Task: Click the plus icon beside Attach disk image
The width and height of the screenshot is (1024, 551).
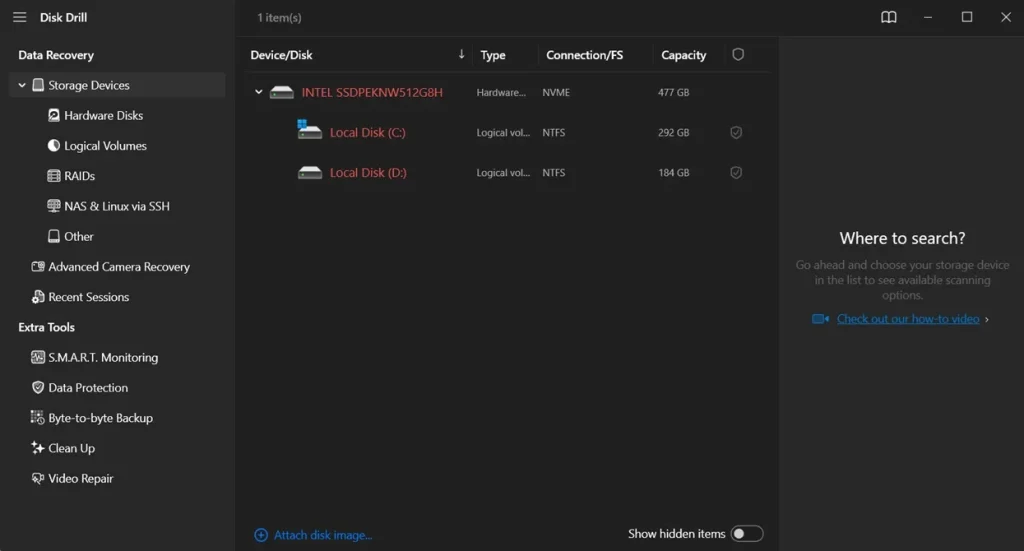Action: 261,535
